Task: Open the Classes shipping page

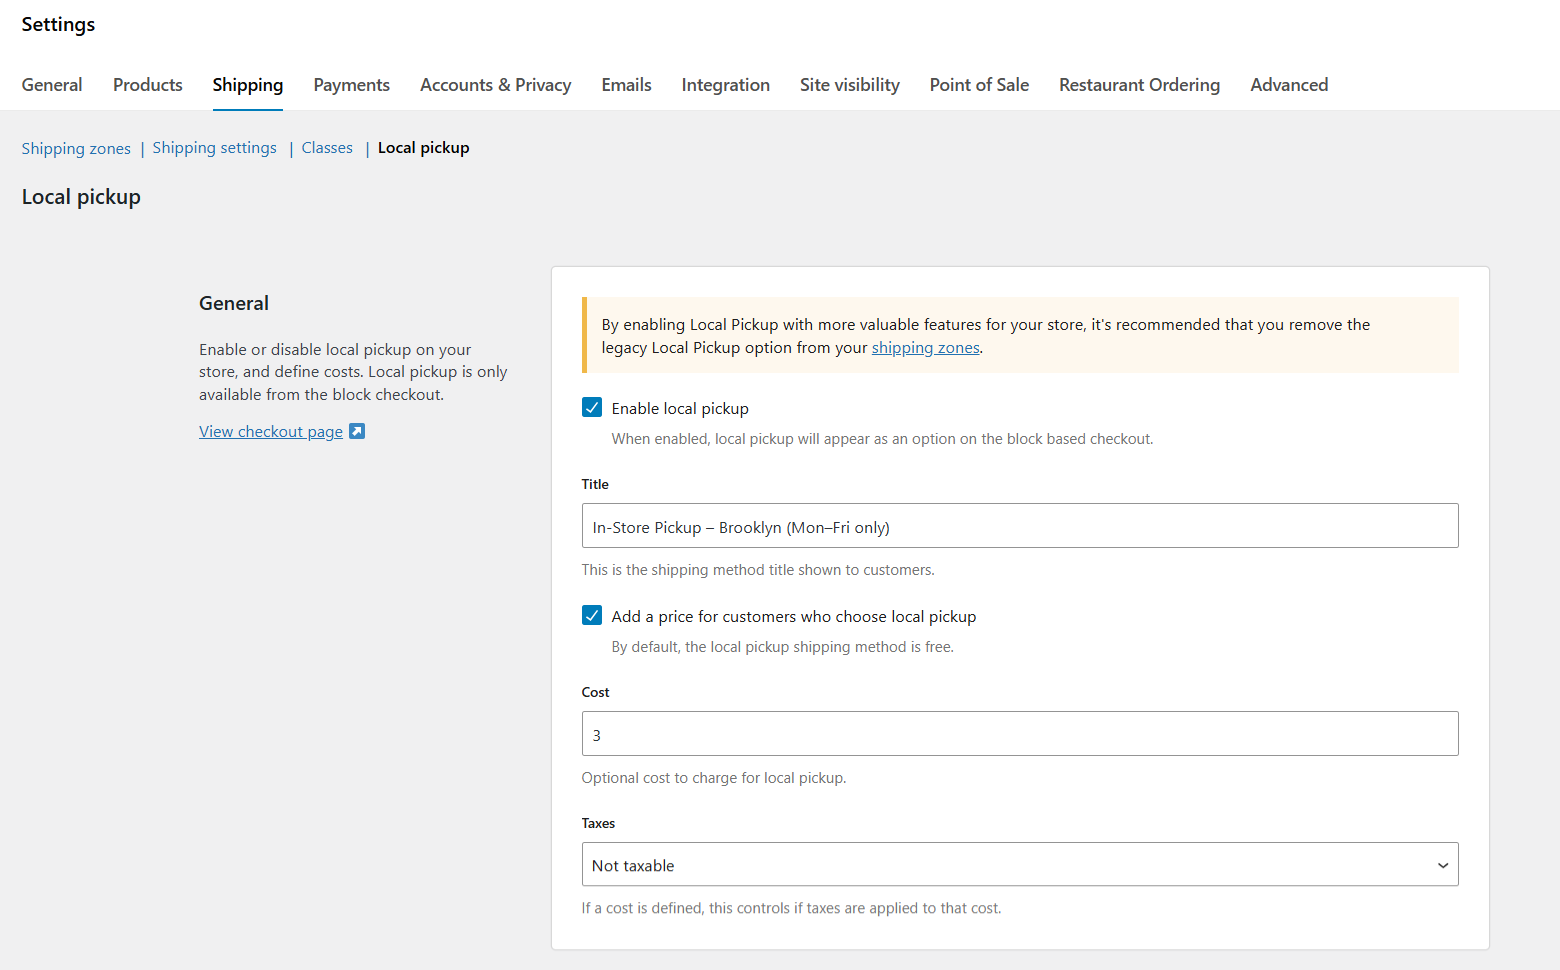Action: (x=327, y=147)
